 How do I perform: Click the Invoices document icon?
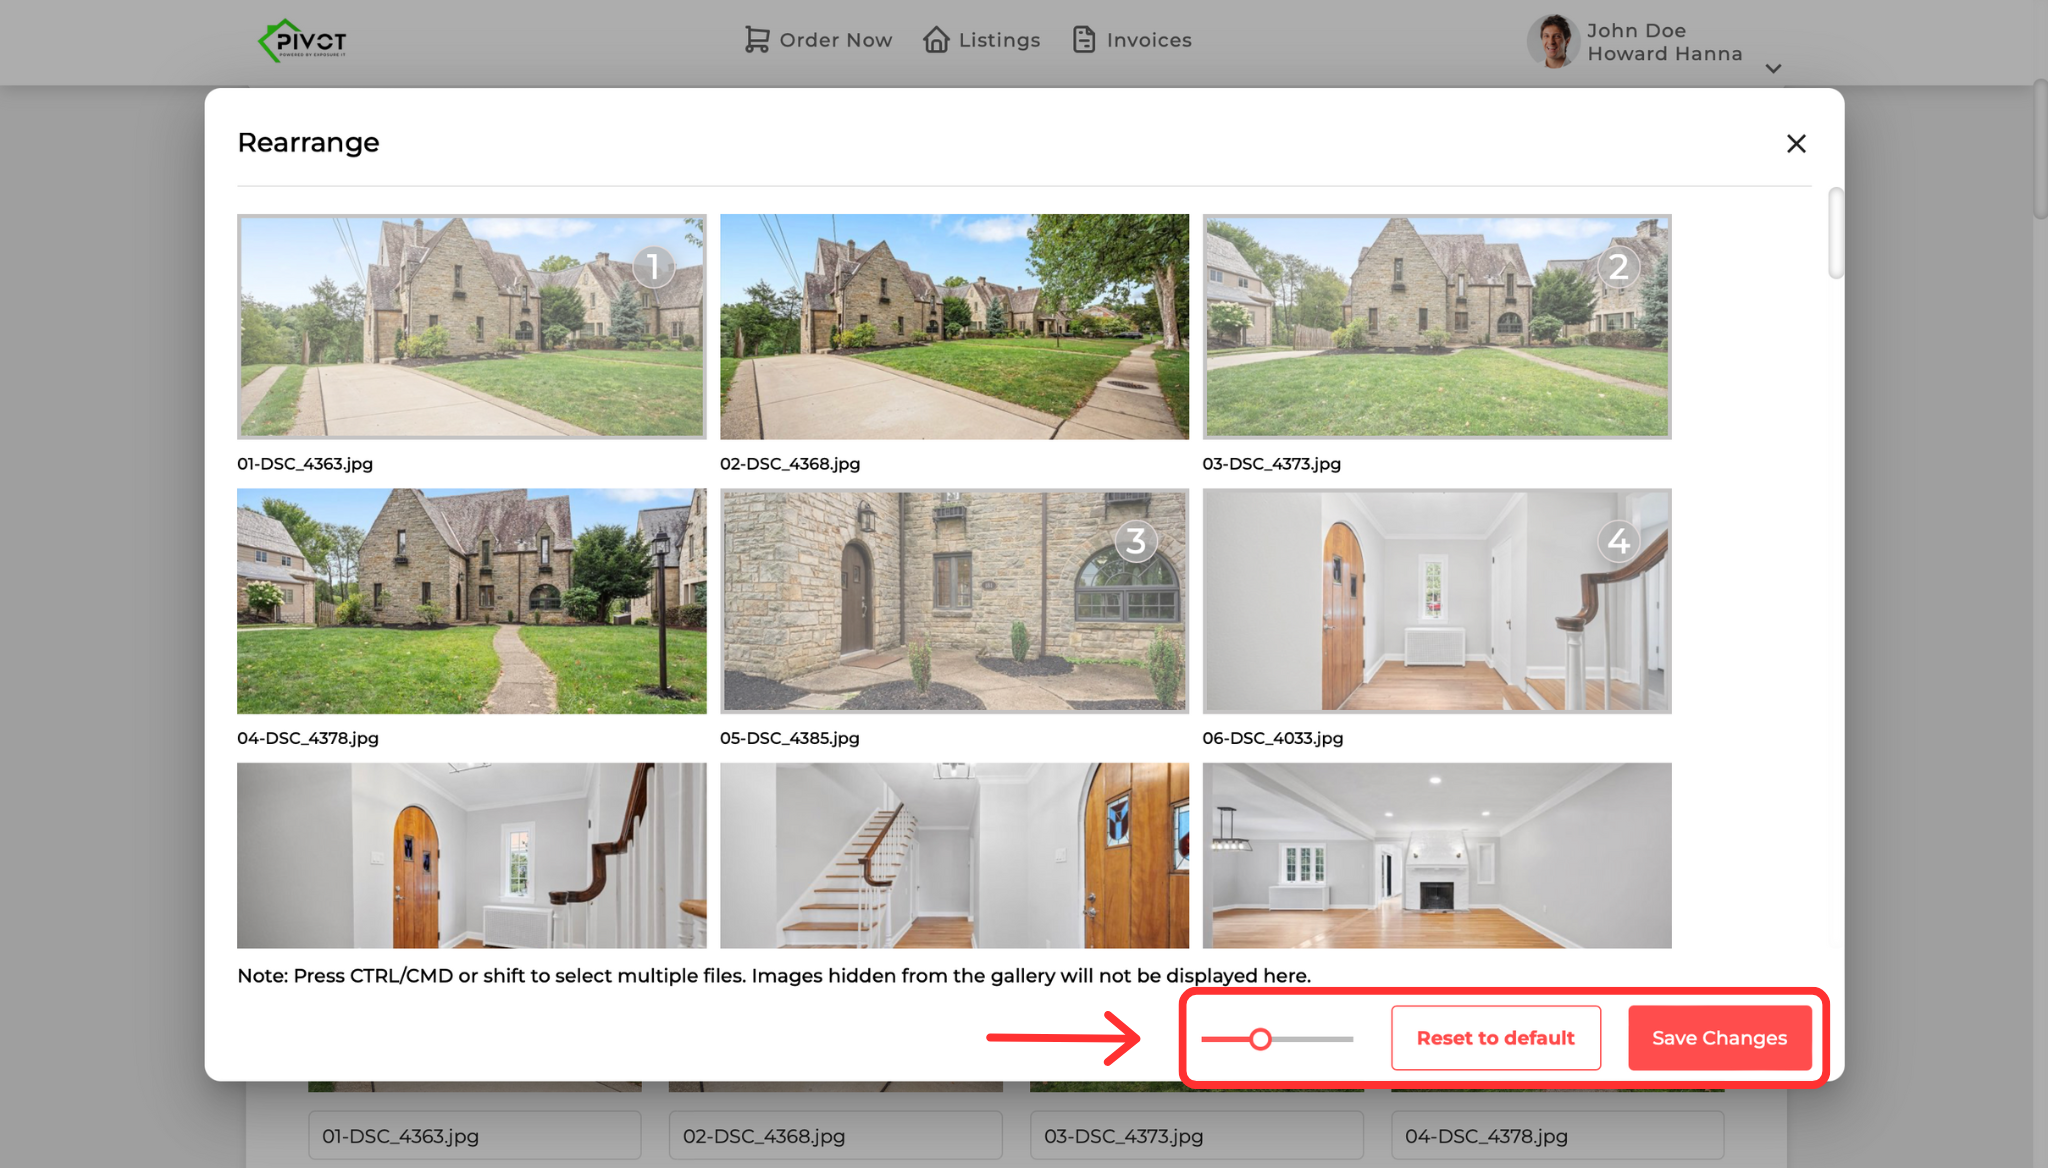[x=1084, y=40]
